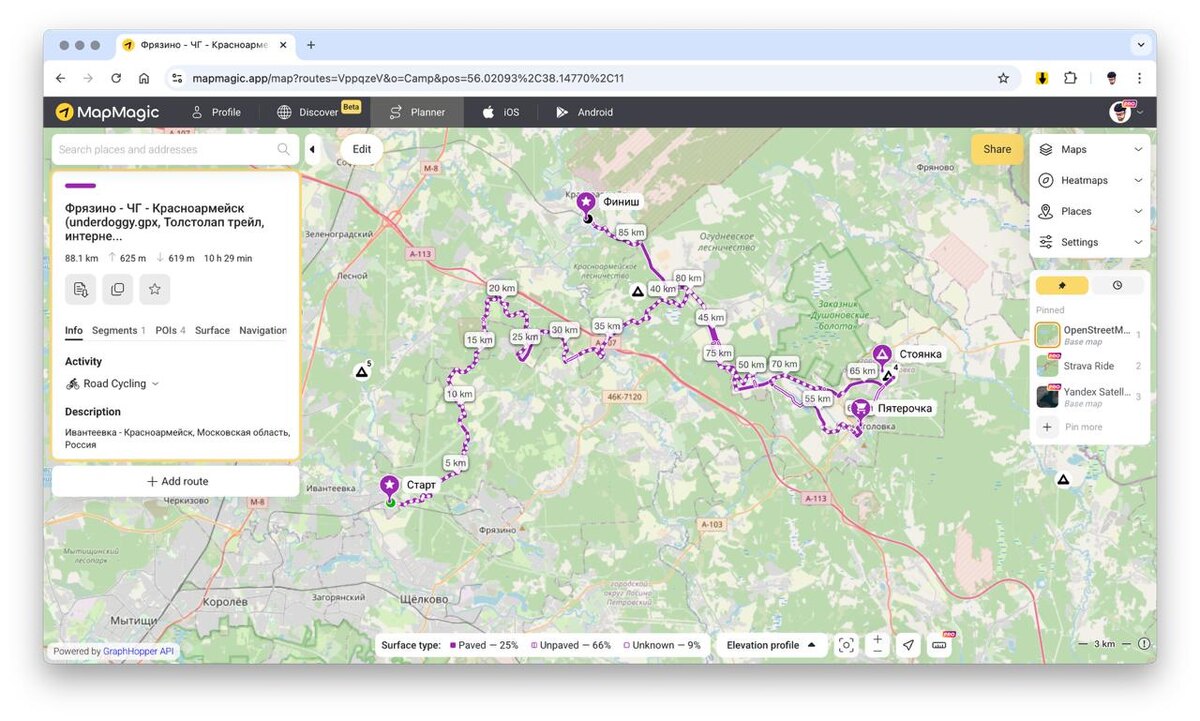Image resolution: width=1200 pixels, height=721 pixels.
Task: Select the Yandex Satellite map thumbnail
Action: [x=1048, y=397]
